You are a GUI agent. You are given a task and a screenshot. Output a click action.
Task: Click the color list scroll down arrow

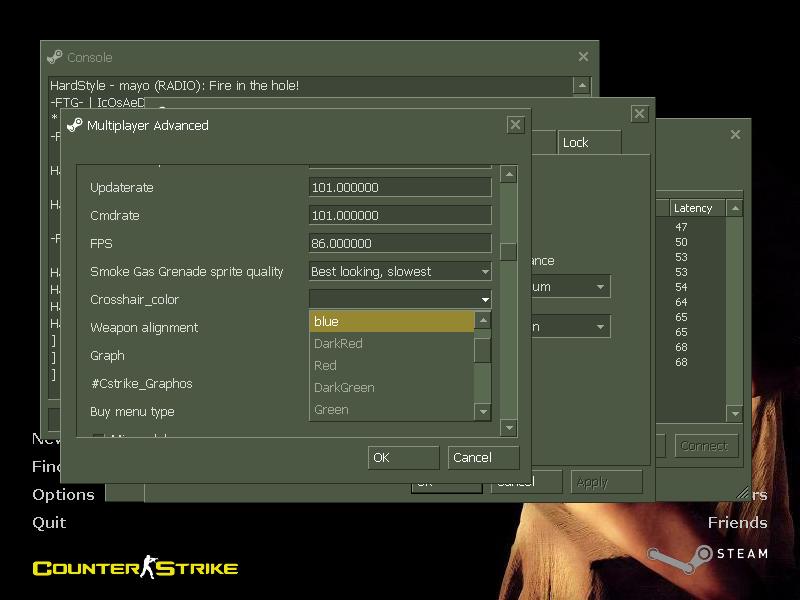tap(483, 411)
